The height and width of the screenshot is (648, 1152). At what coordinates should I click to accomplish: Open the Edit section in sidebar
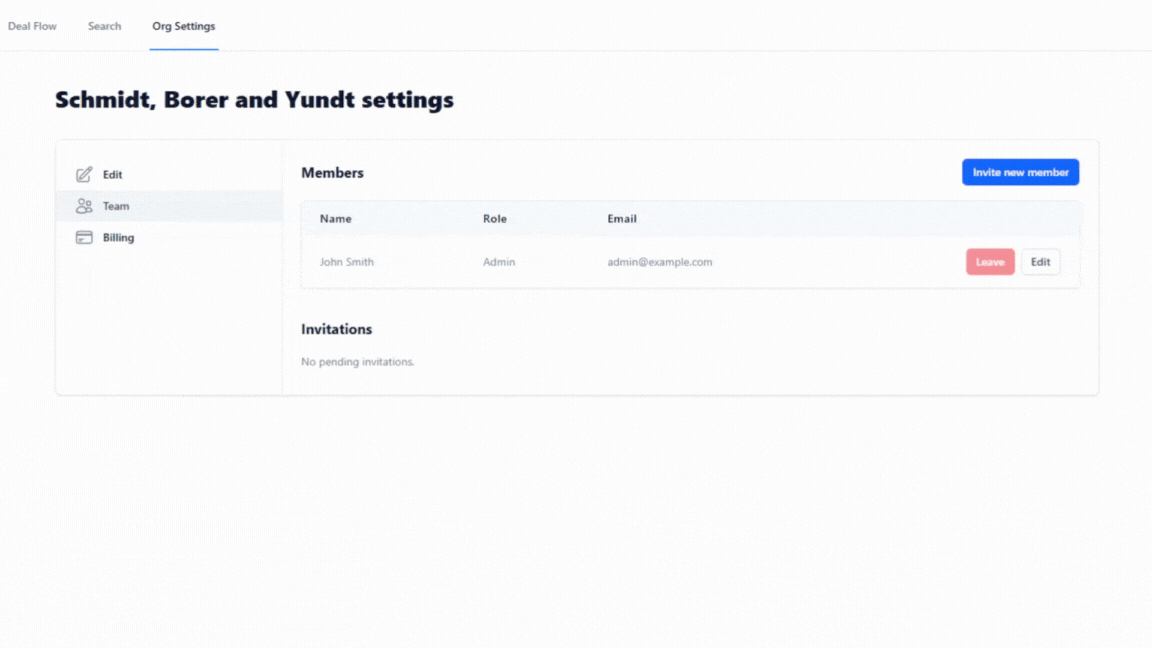coord(169,174)
